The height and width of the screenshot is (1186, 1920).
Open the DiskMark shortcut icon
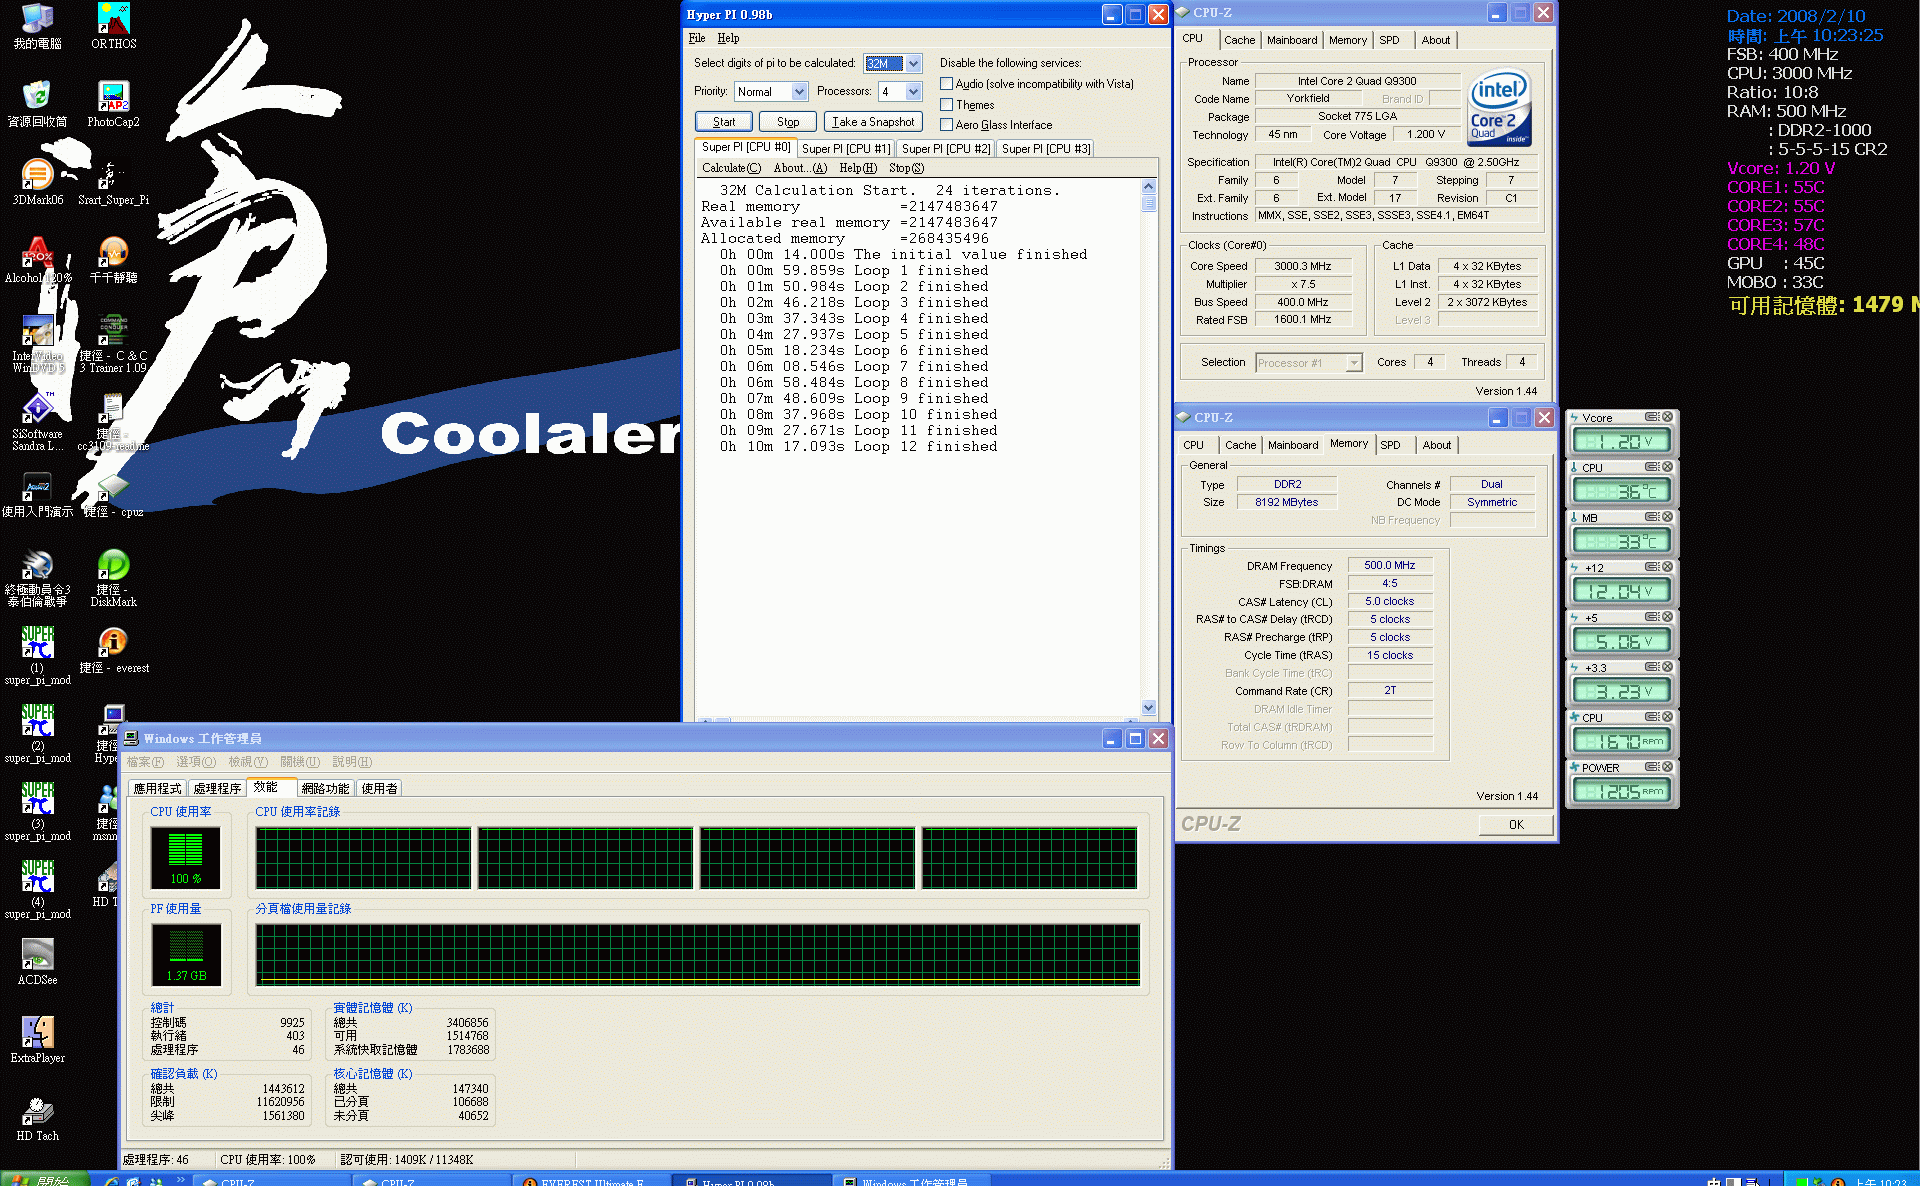tap(113, 566)
